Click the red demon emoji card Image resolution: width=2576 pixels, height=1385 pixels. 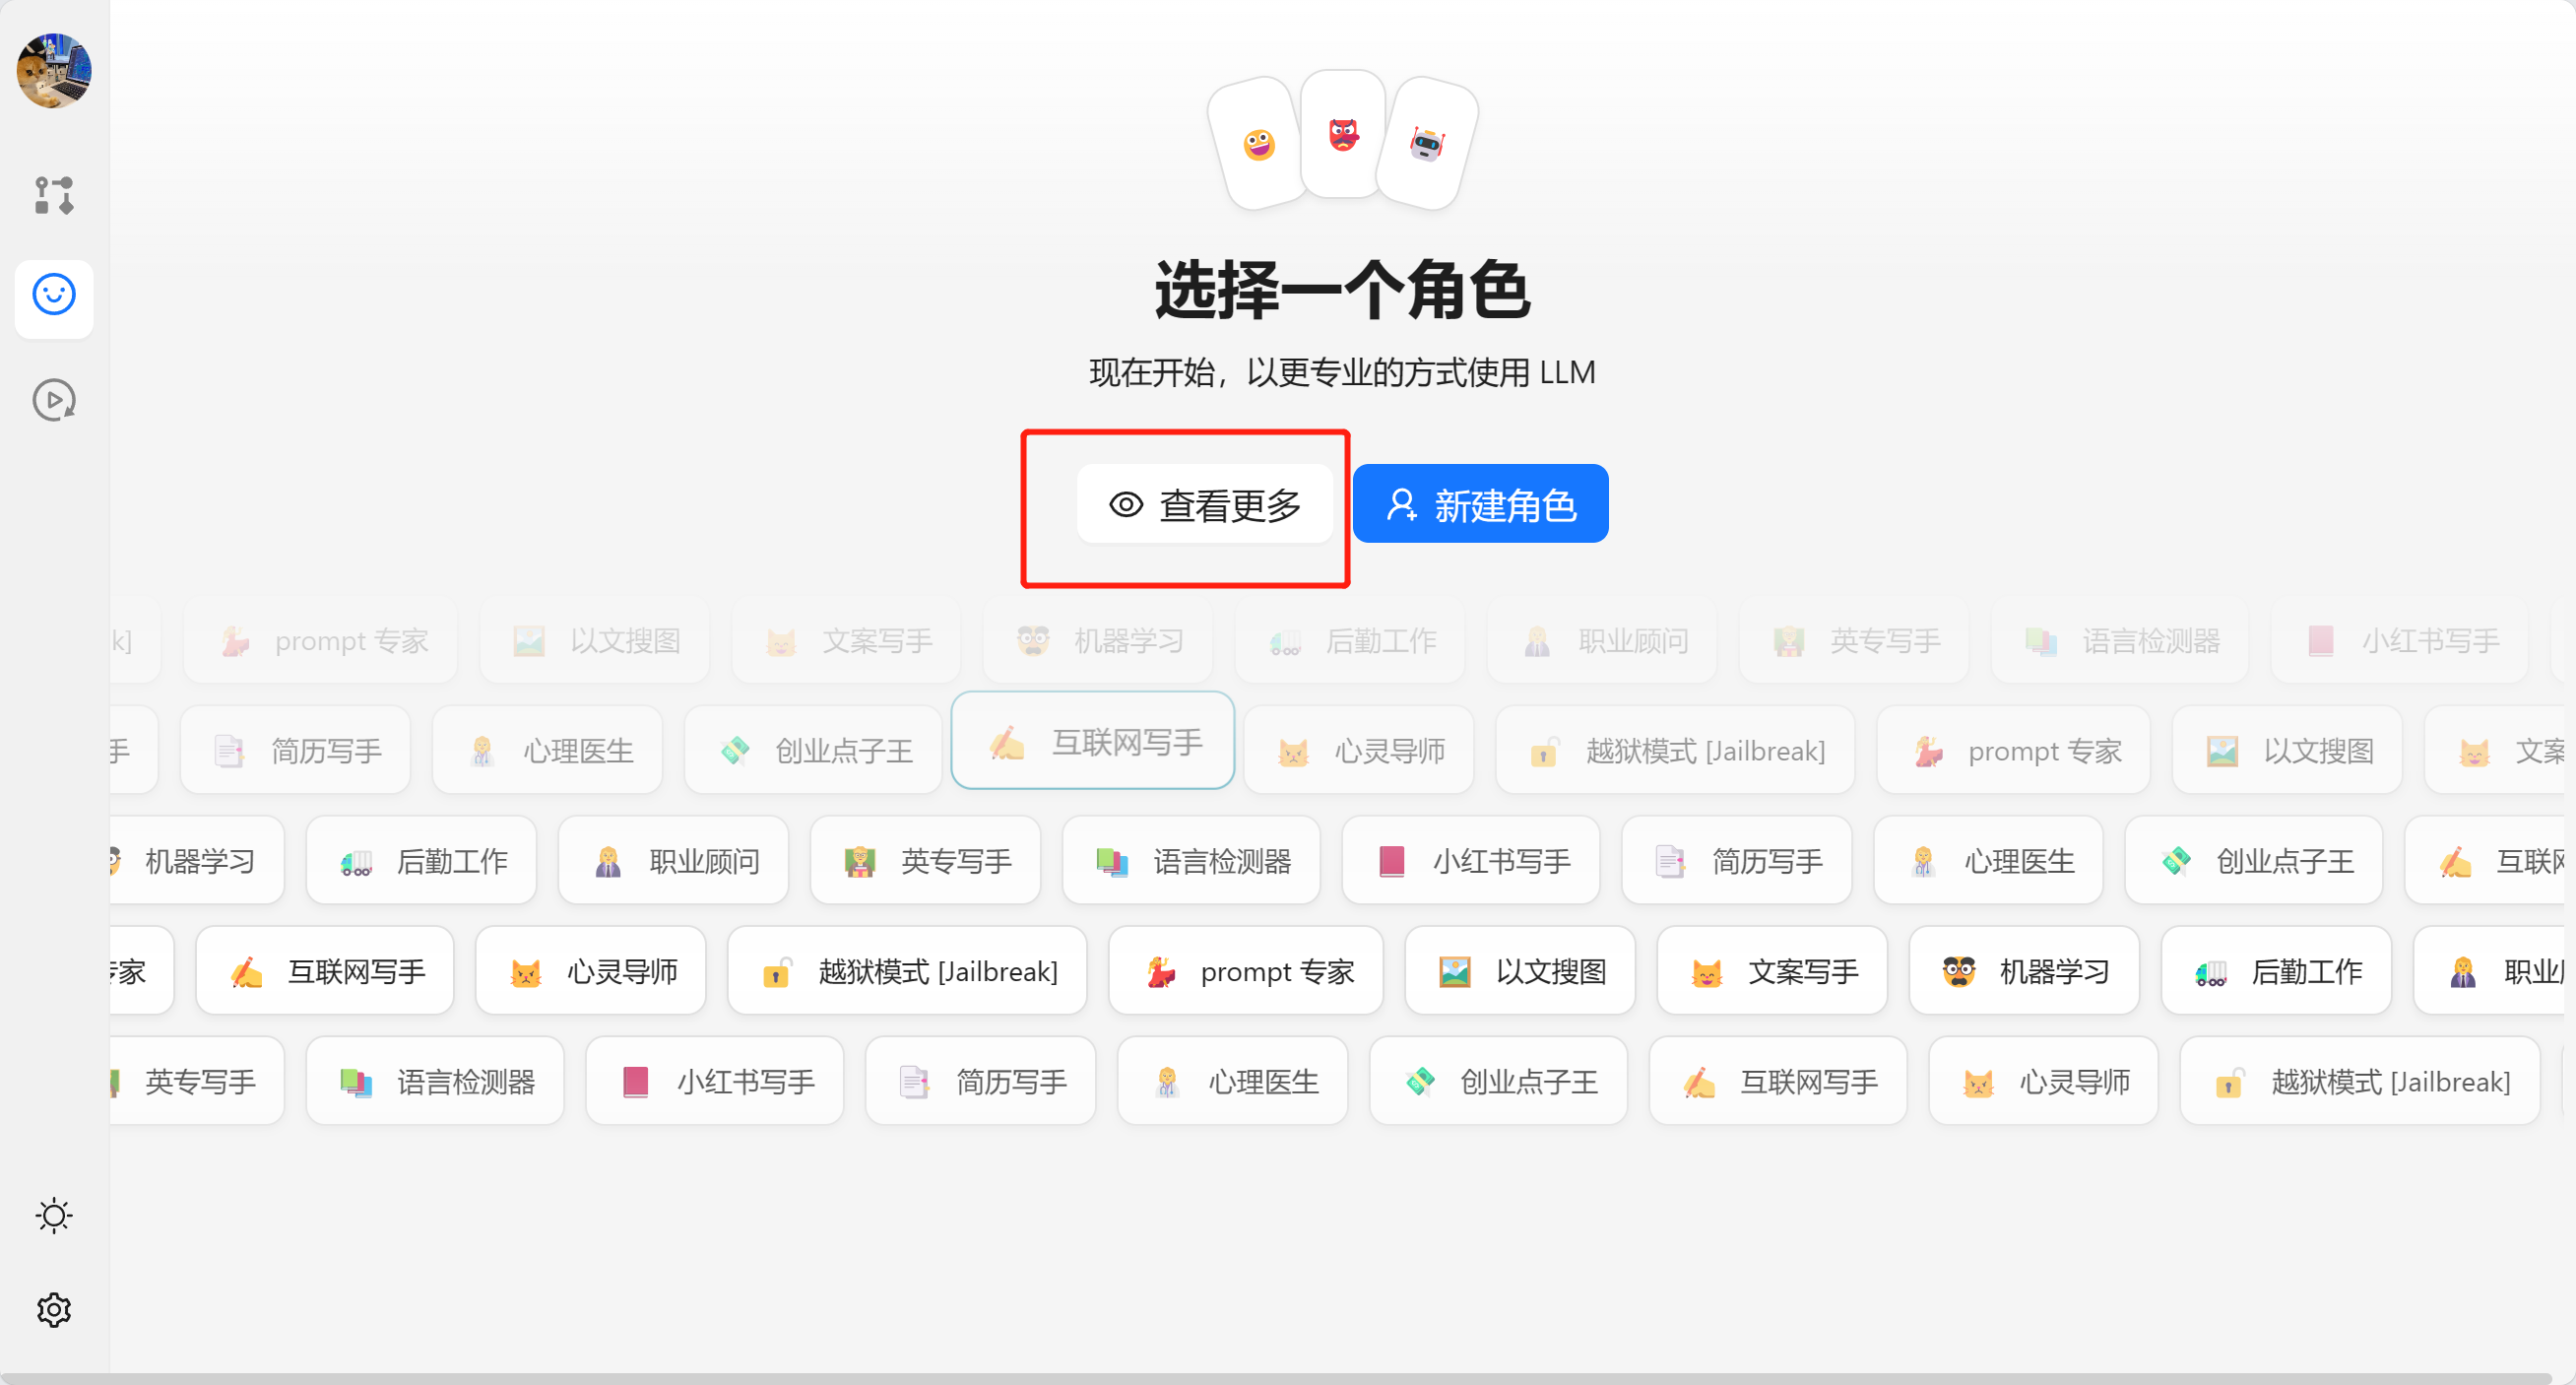[1343, 134]
